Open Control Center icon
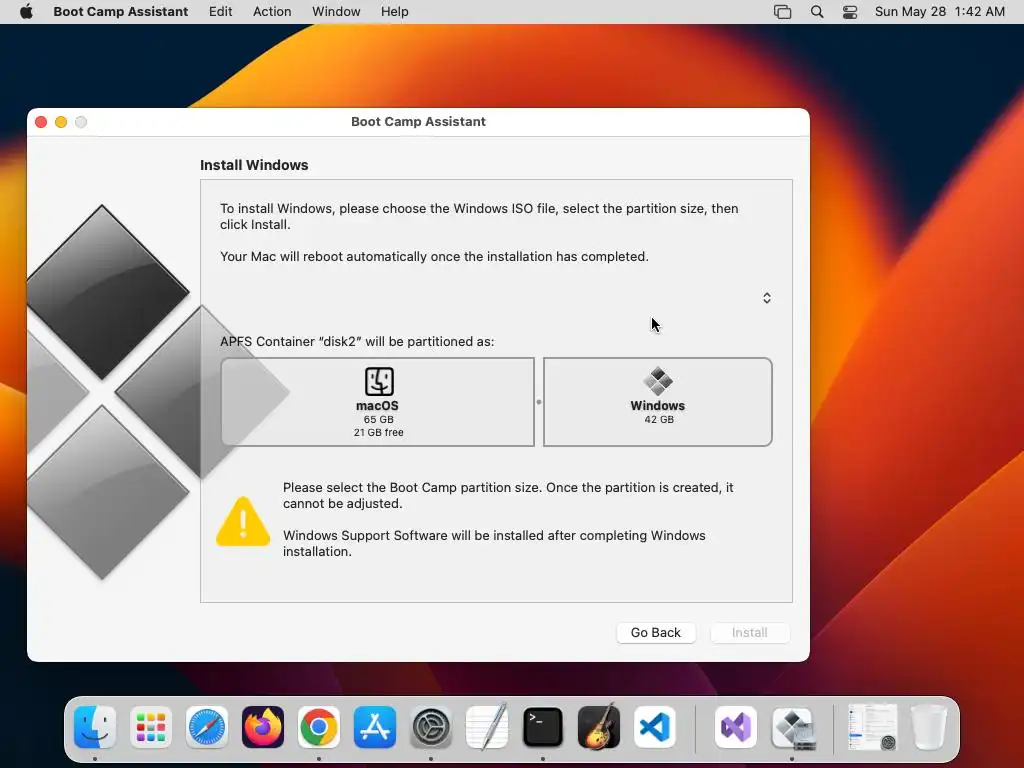The width and height of the screenshot is (1024, 768). coord(850,12)
